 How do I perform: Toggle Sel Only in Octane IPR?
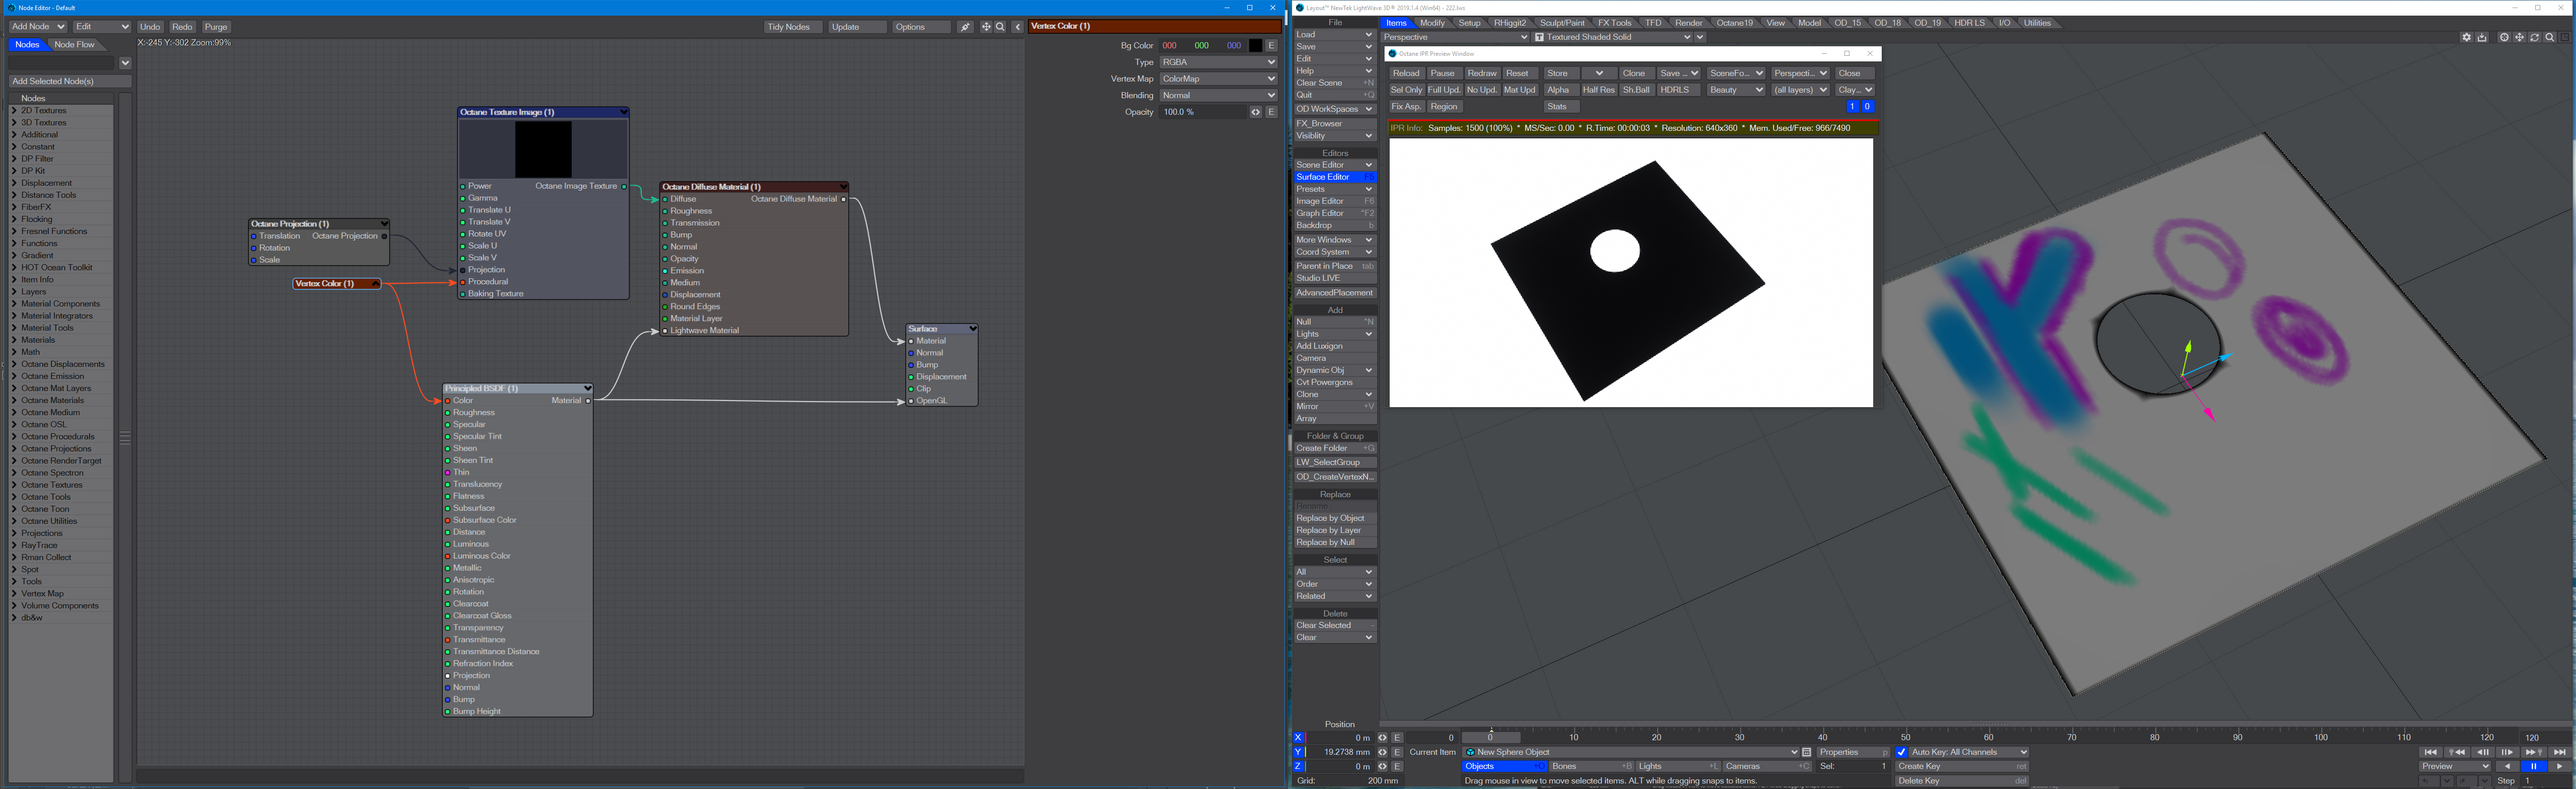(x=1406, y=90)
